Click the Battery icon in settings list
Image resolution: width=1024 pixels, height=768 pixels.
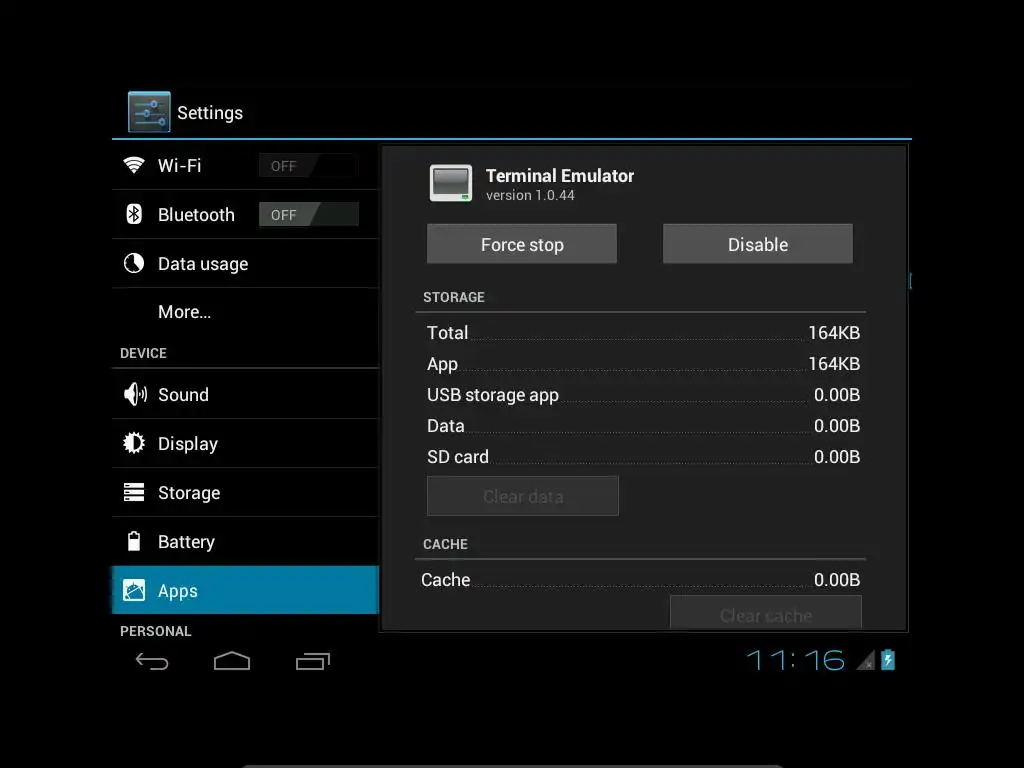point(134,541)
